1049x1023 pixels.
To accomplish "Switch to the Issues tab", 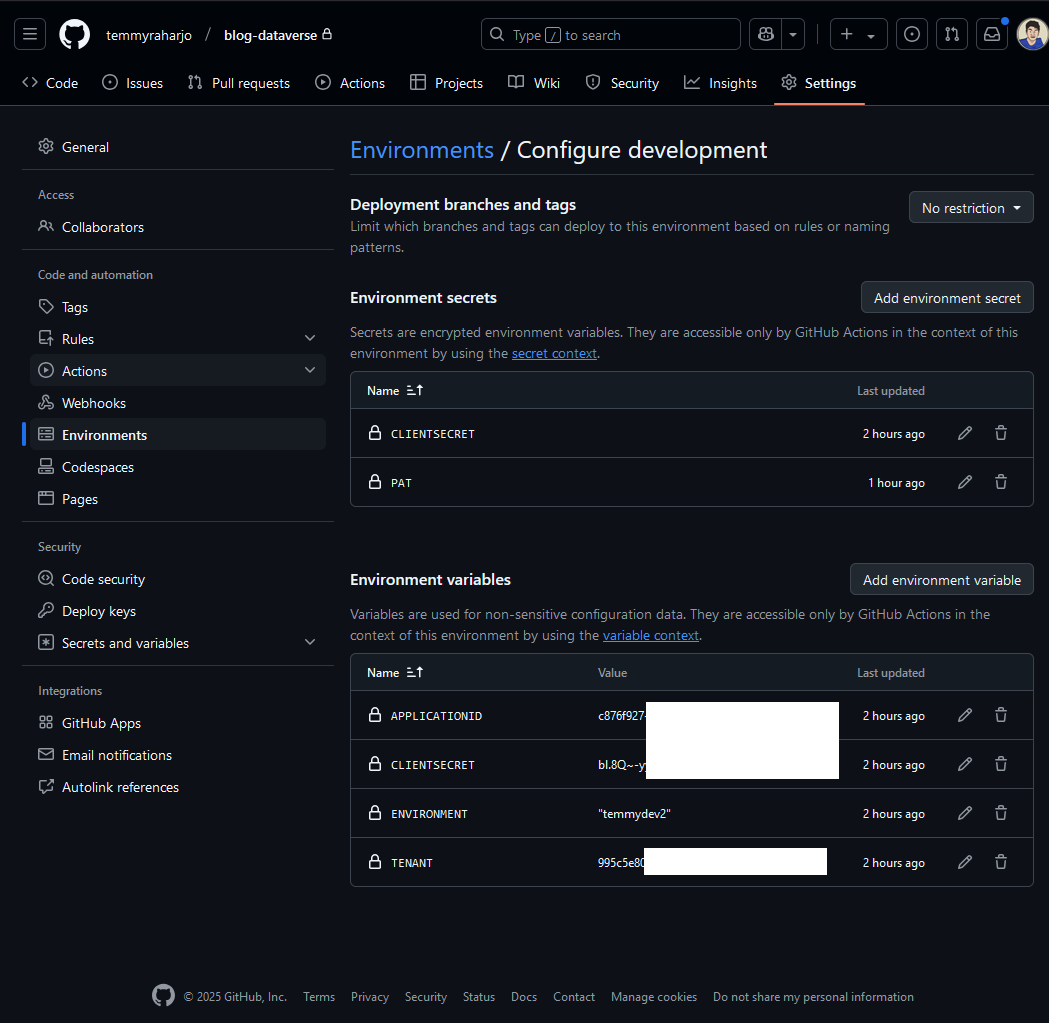I will tap(132, 83).
